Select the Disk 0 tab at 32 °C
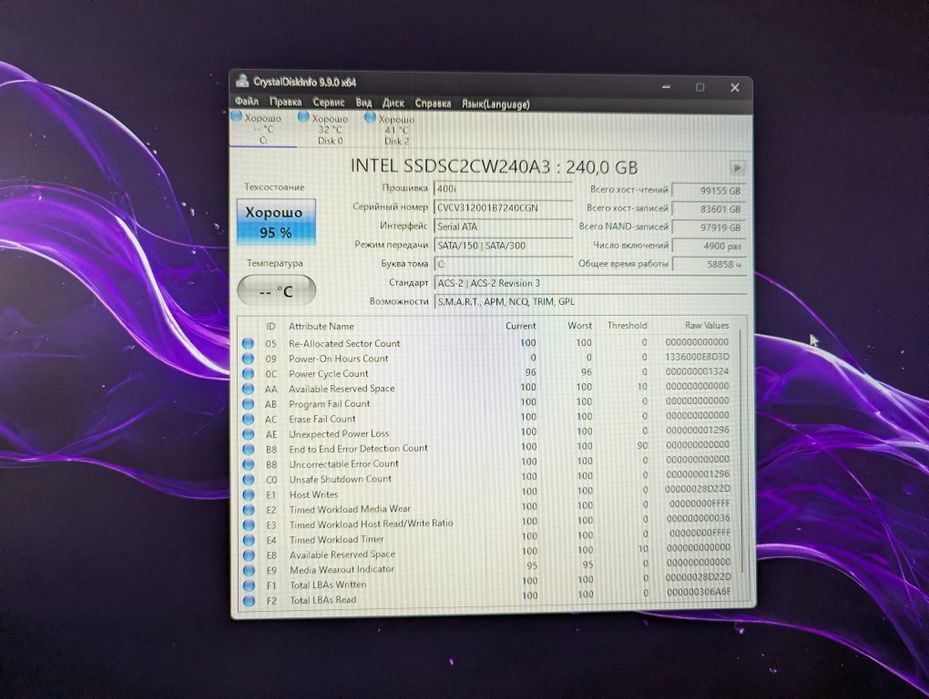 click(x=329, y=129)
